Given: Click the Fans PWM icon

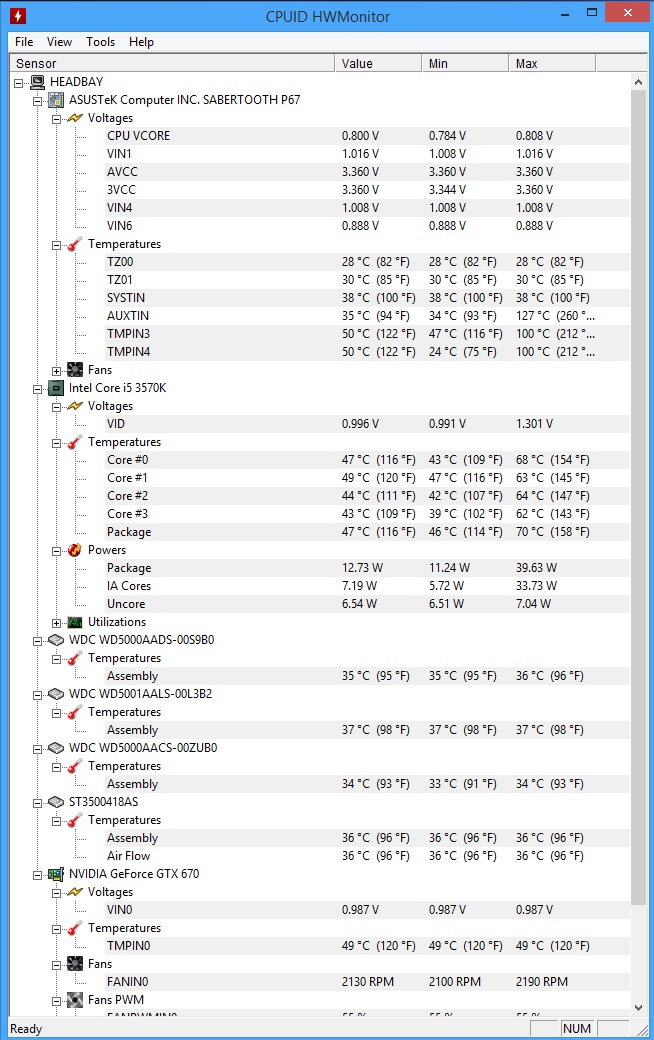Looking at the screenshot, I should [75, 1000].
